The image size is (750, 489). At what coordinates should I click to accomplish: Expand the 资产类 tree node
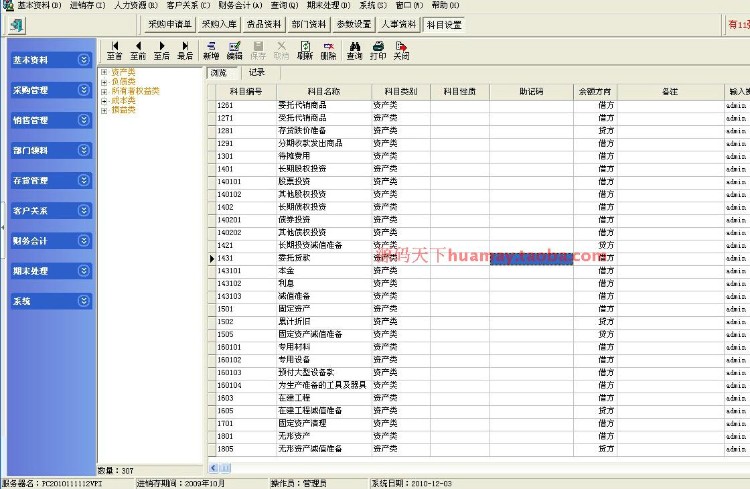[104, 72]
